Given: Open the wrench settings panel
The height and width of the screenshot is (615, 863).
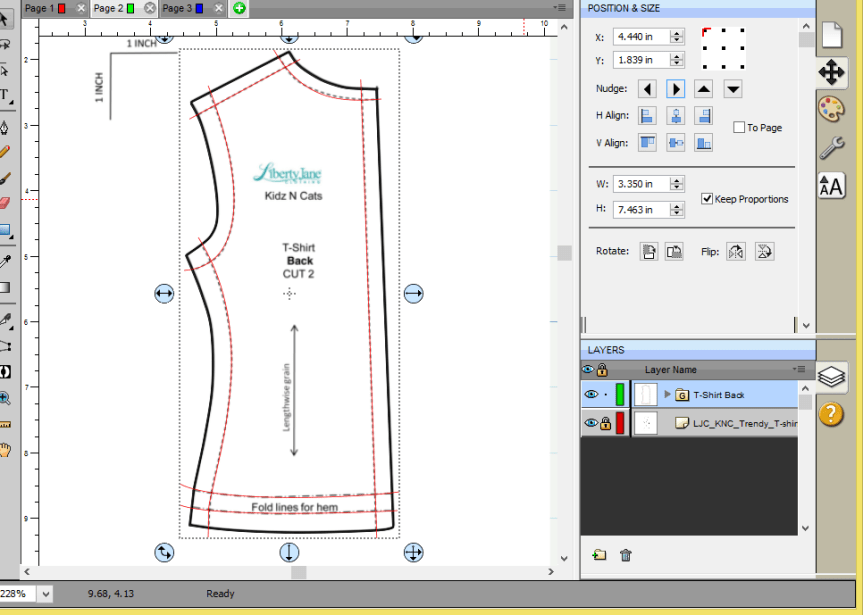Looking at the screenshot, I should pos(831,148).
